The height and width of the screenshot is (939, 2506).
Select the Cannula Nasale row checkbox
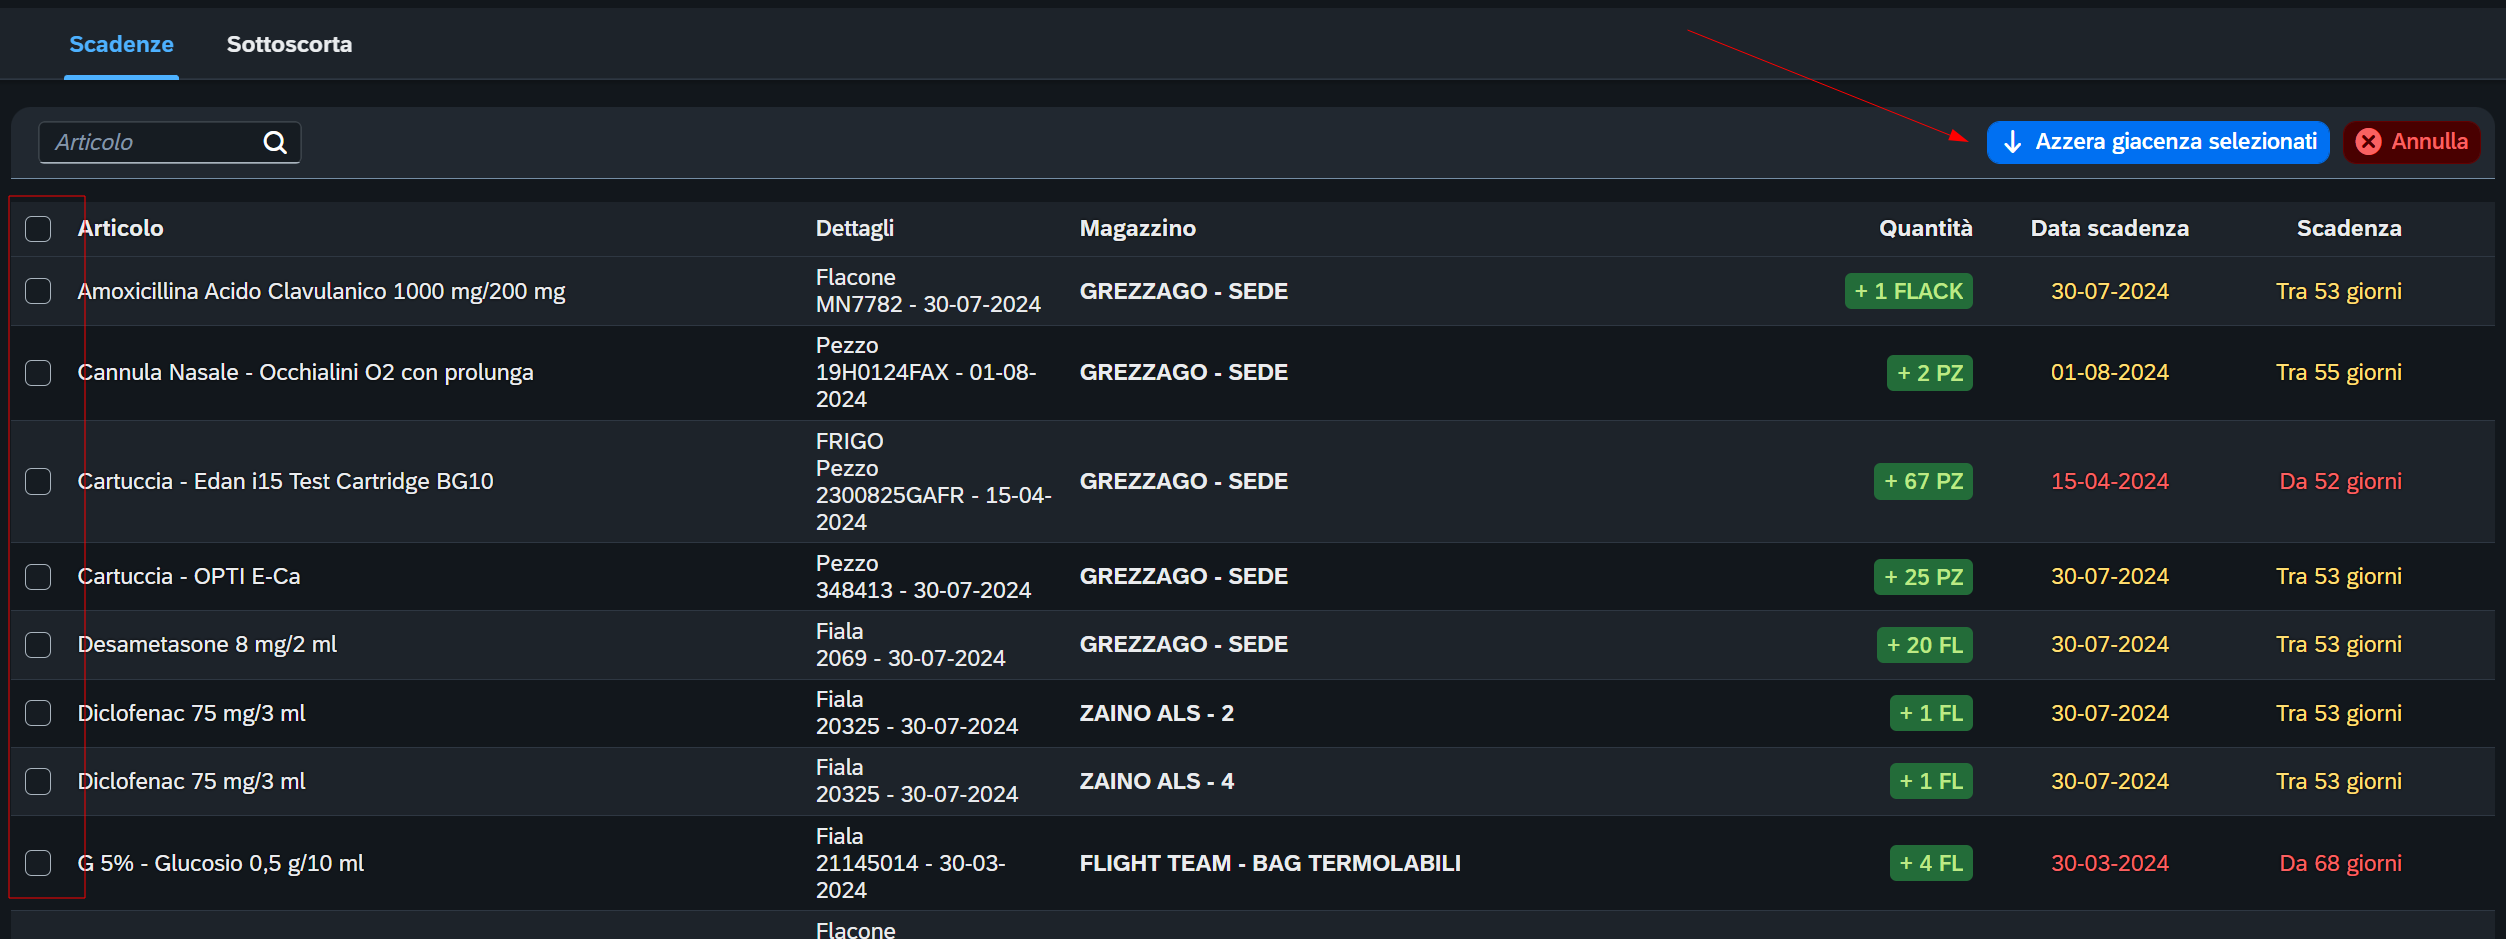point(38,373)
